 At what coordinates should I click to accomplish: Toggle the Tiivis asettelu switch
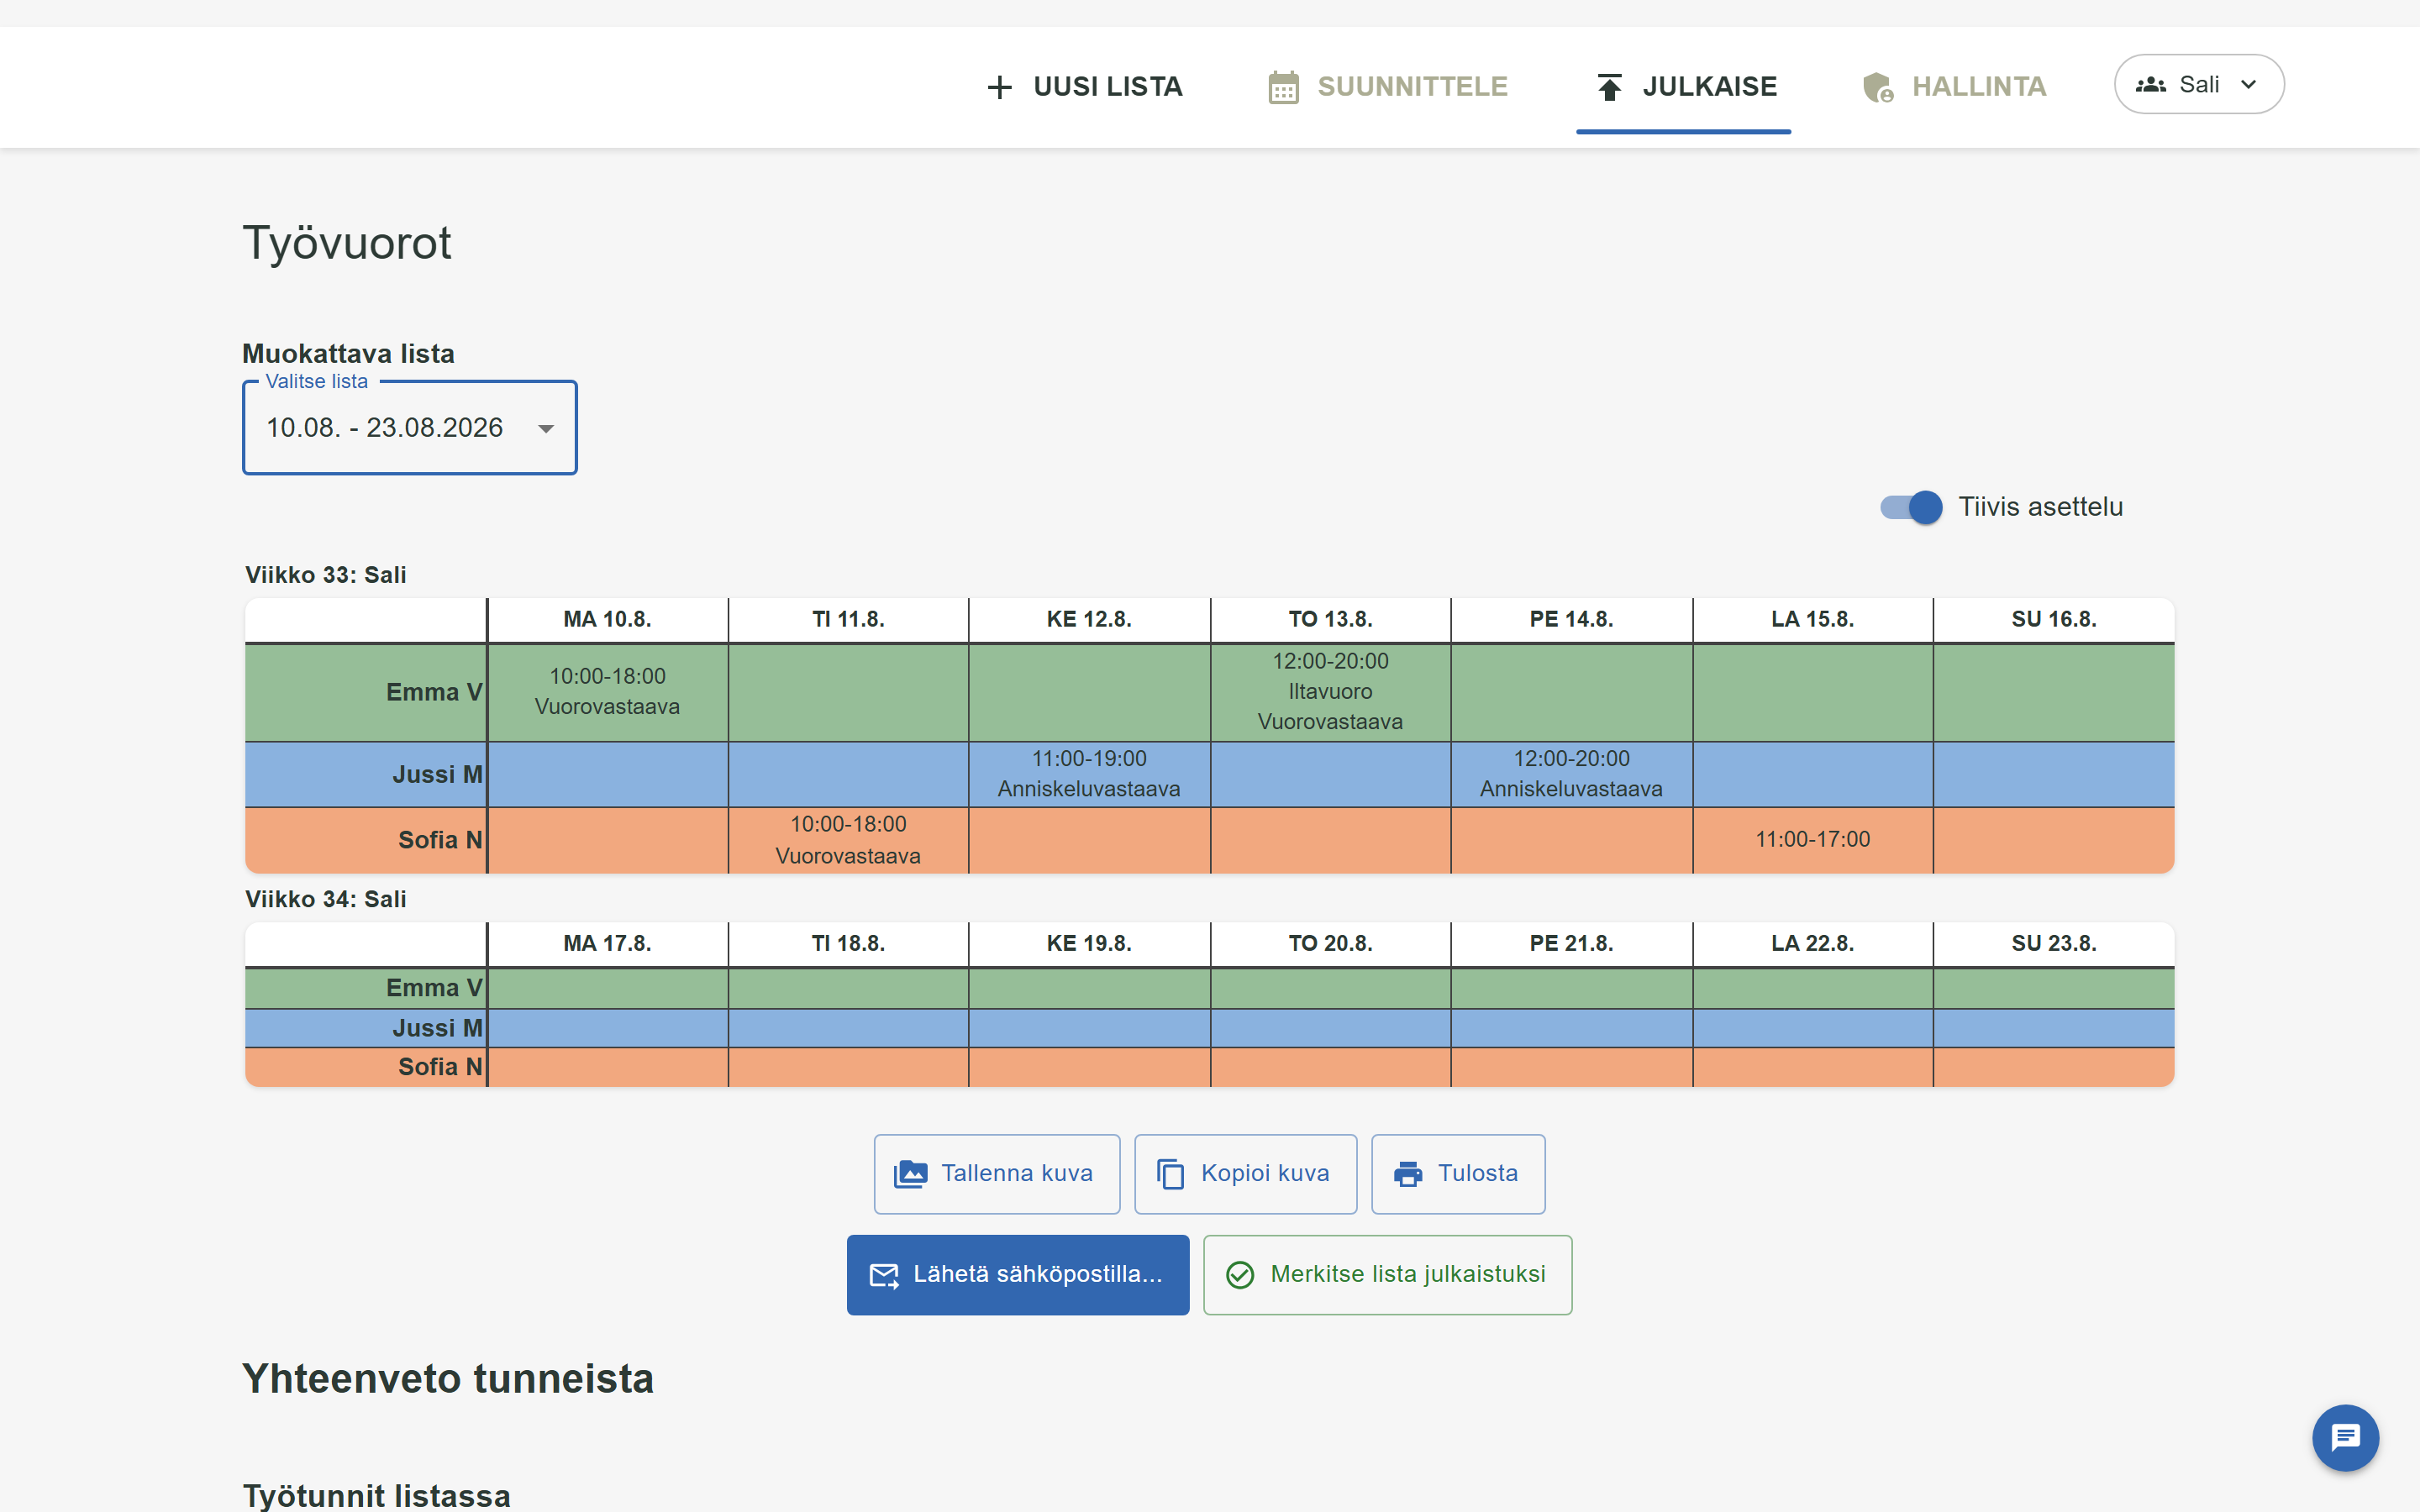click(1911, 507)
